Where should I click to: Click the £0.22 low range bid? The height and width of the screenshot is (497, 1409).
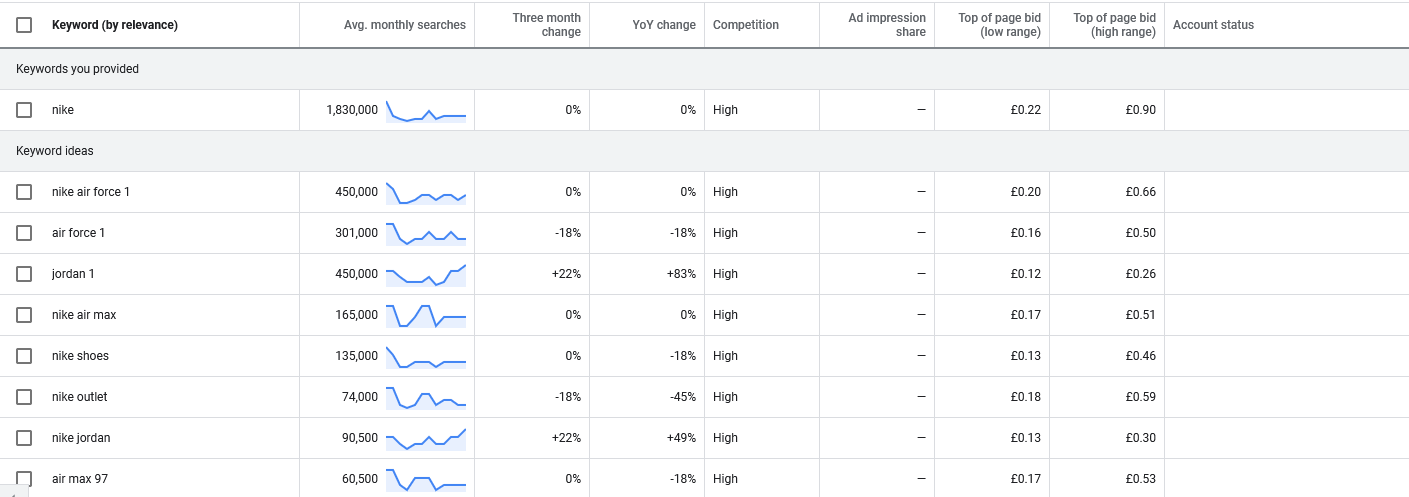coord(1025,110)
